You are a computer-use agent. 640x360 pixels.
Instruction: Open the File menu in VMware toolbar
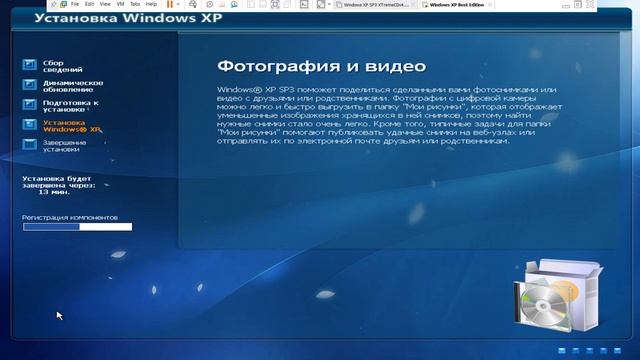[x=75, y=4]
